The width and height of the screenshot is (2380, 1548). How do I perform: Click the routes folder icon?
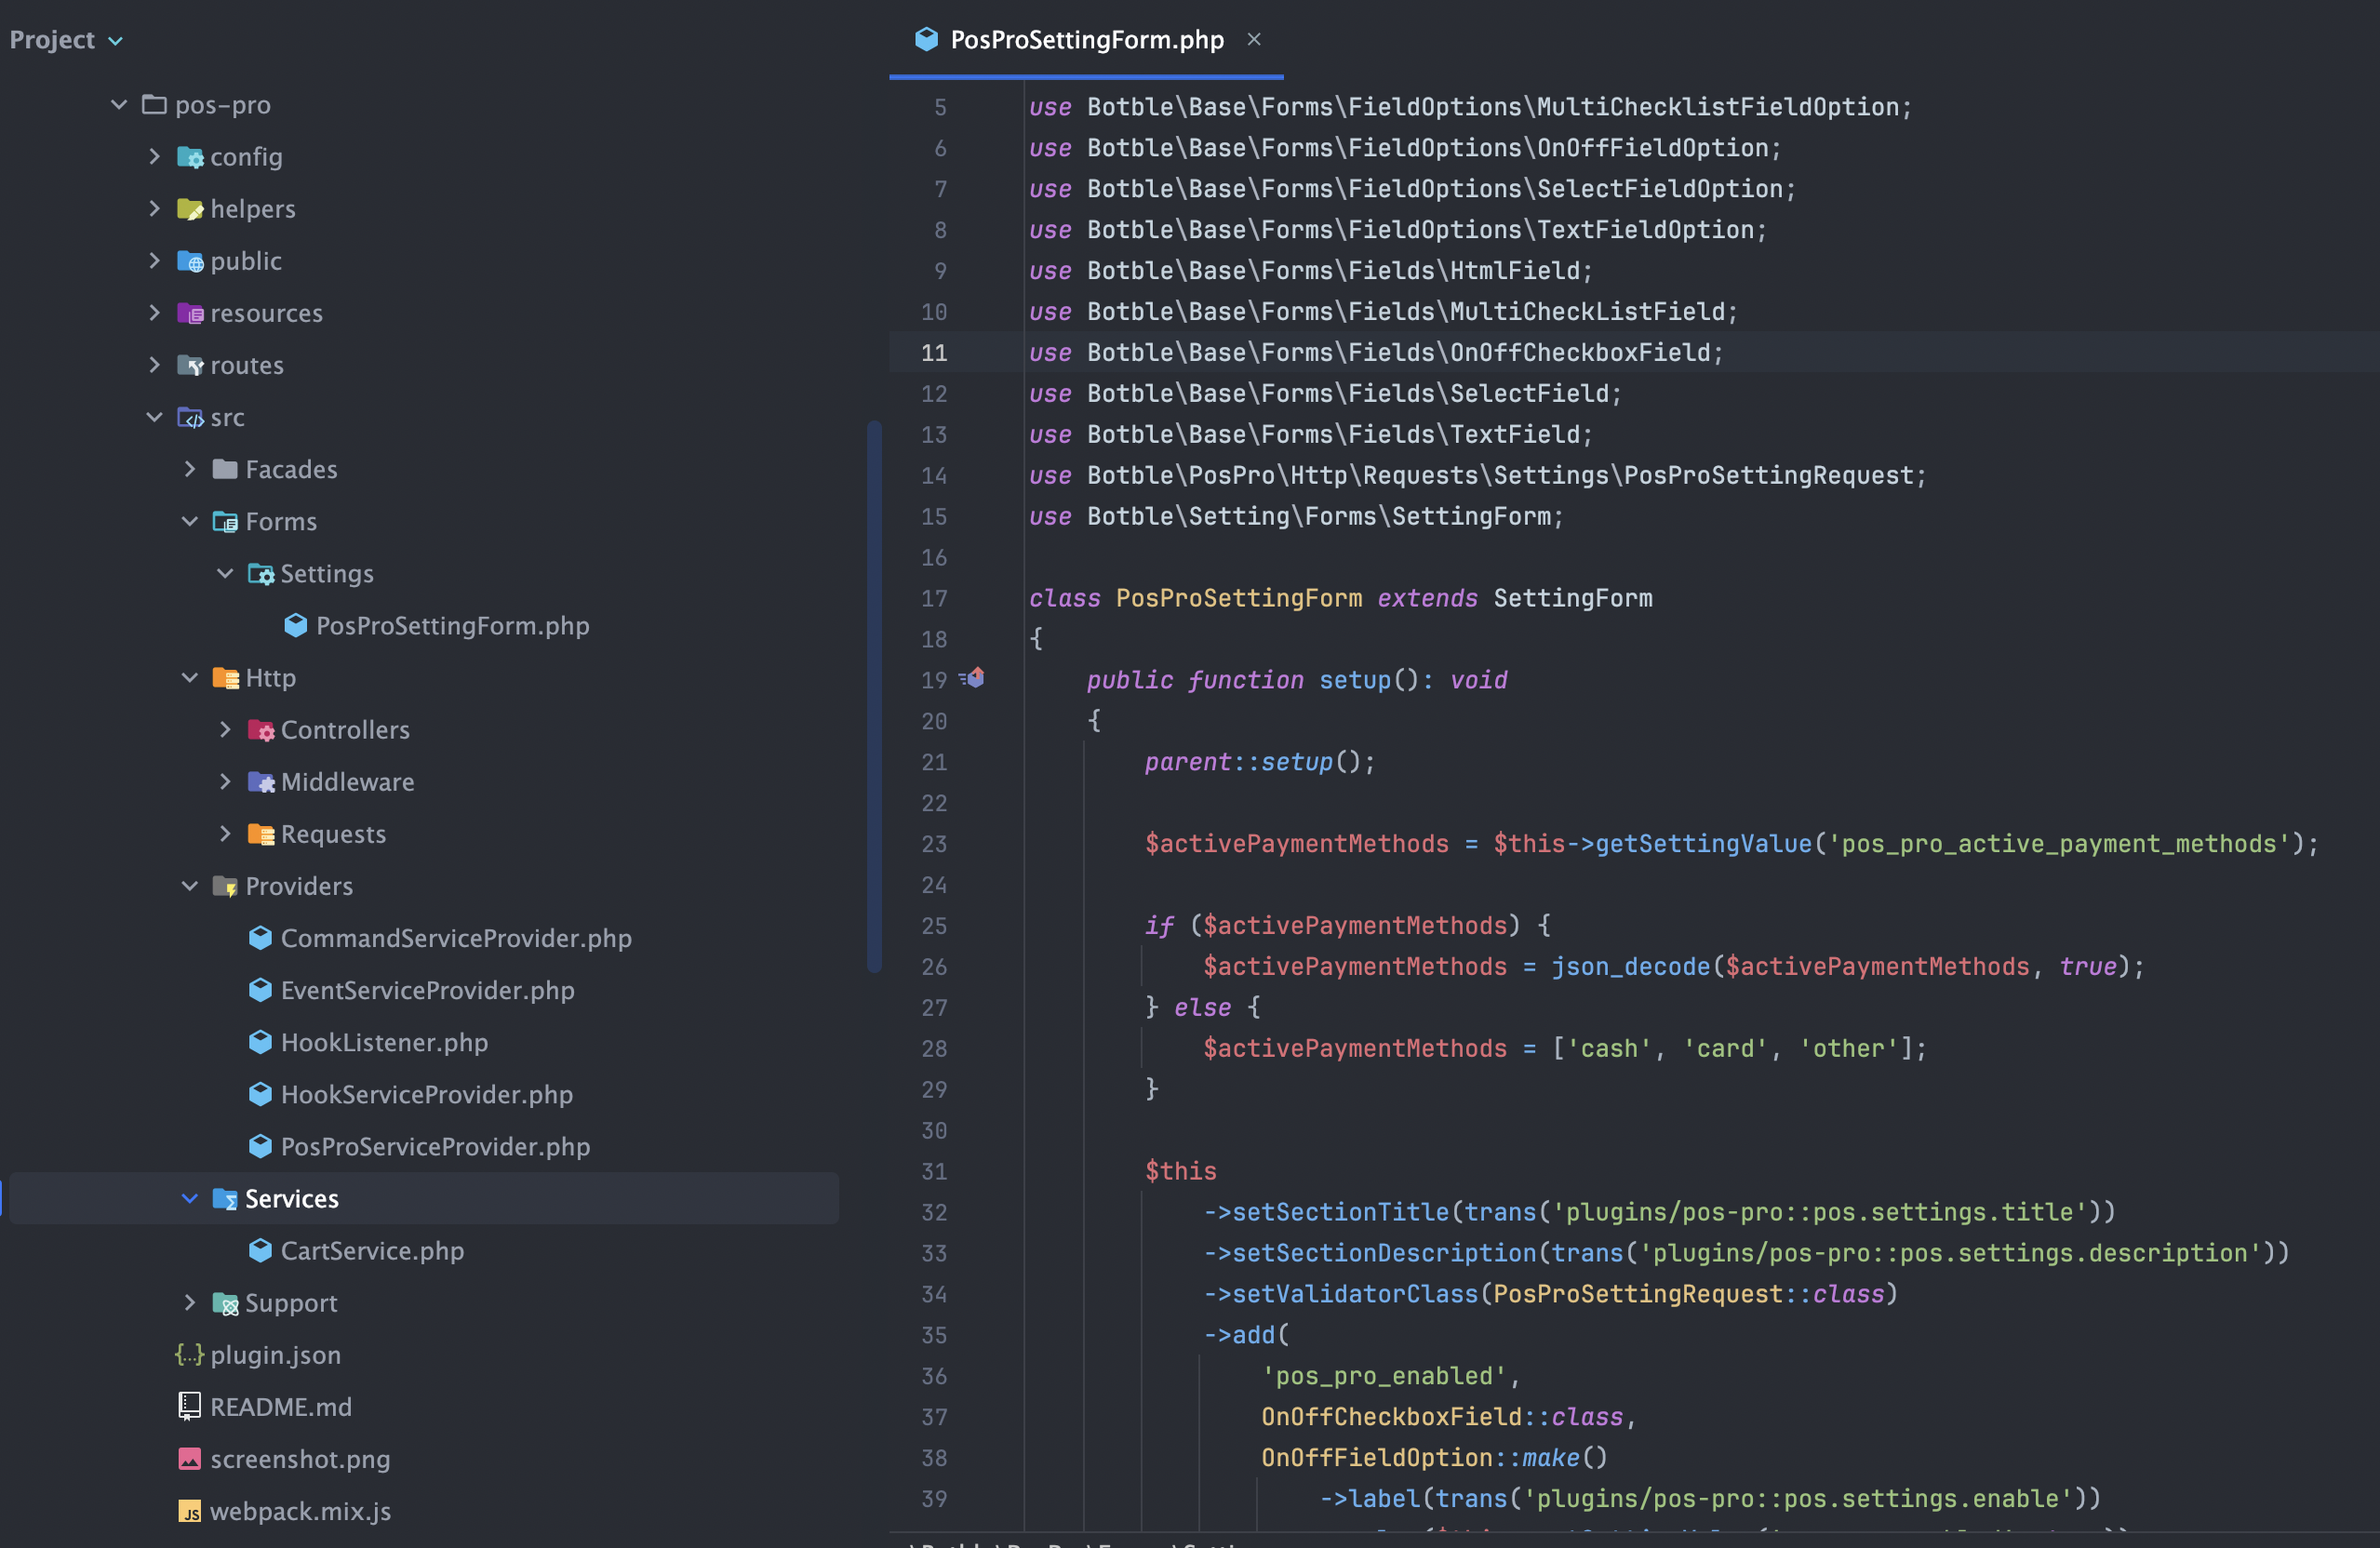pos(190,365)
